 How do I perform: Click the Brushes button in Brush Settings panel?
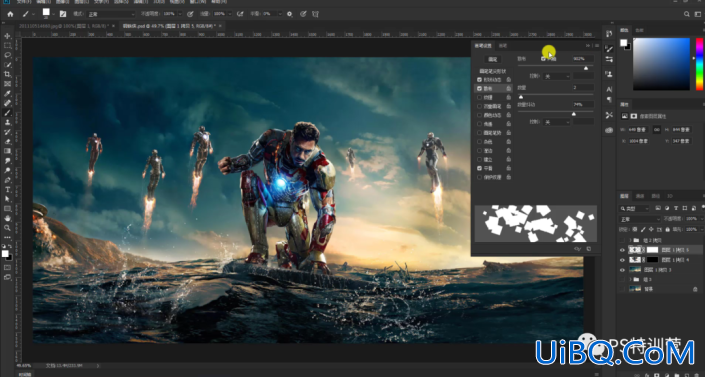493,59
